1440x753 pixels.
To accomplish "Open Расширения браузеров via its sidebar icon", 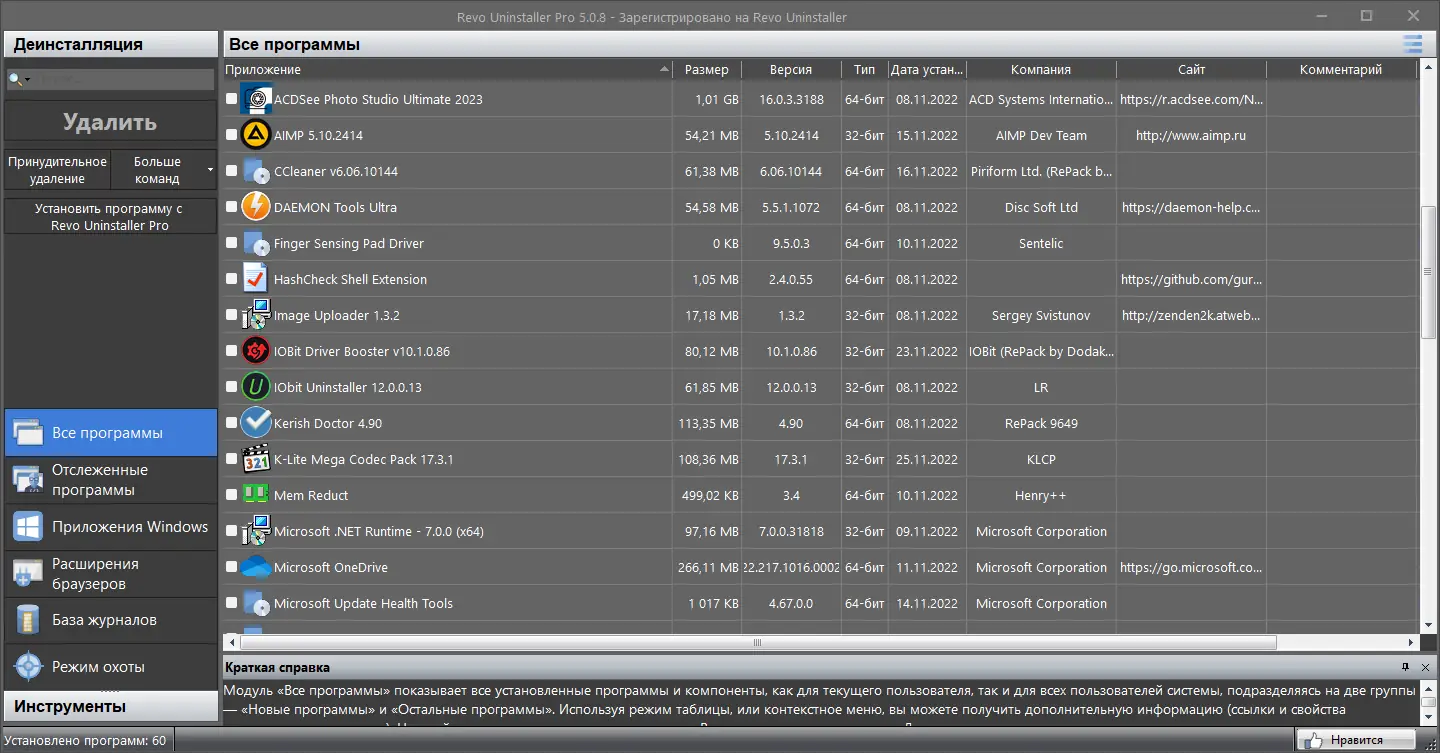I will point(27,574).
